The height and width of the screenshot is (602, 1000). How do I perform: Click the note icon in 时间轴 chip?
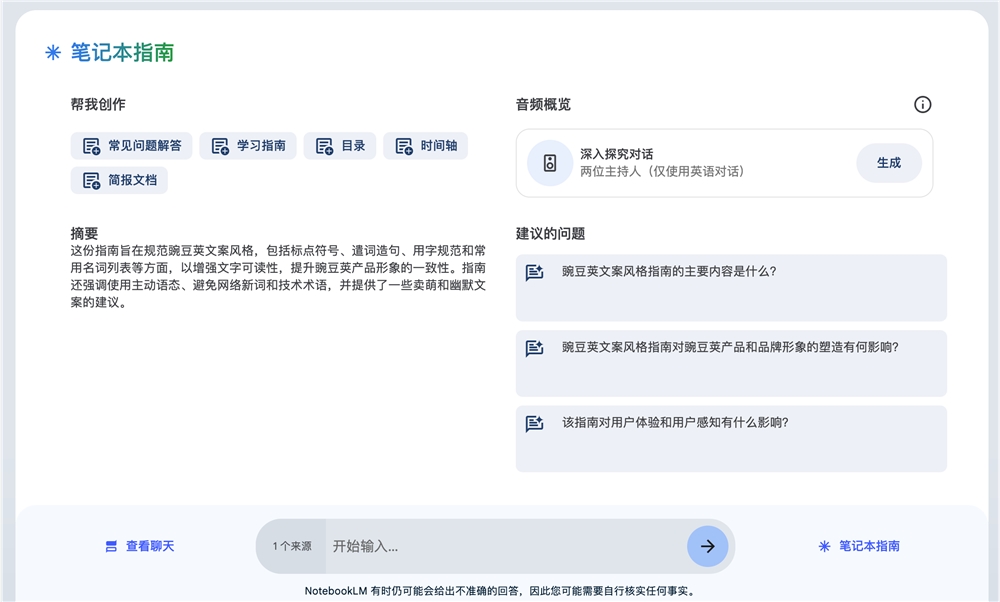click(404, 146)
